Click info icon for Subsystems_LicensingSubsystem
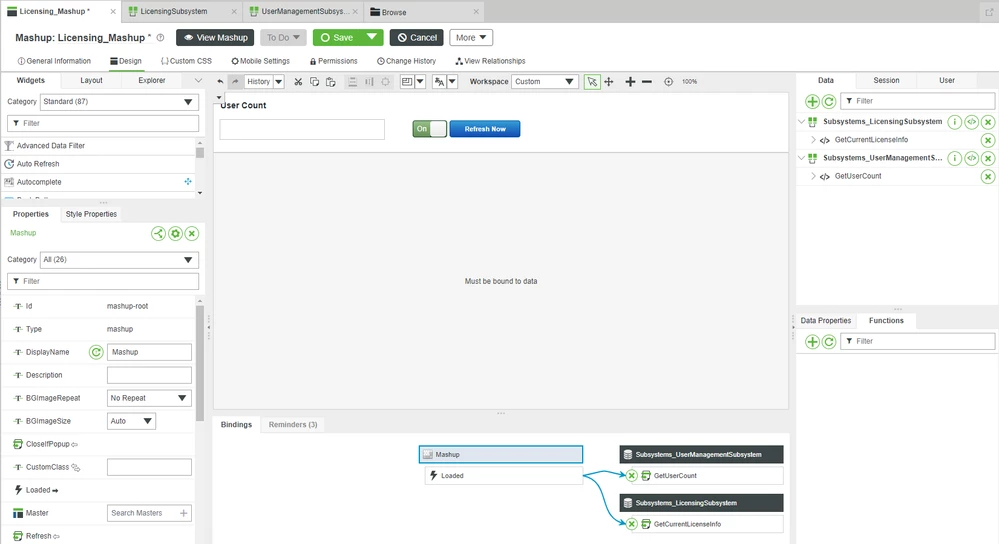The height and width of the screenshot is (544, 999). (954, 122)
